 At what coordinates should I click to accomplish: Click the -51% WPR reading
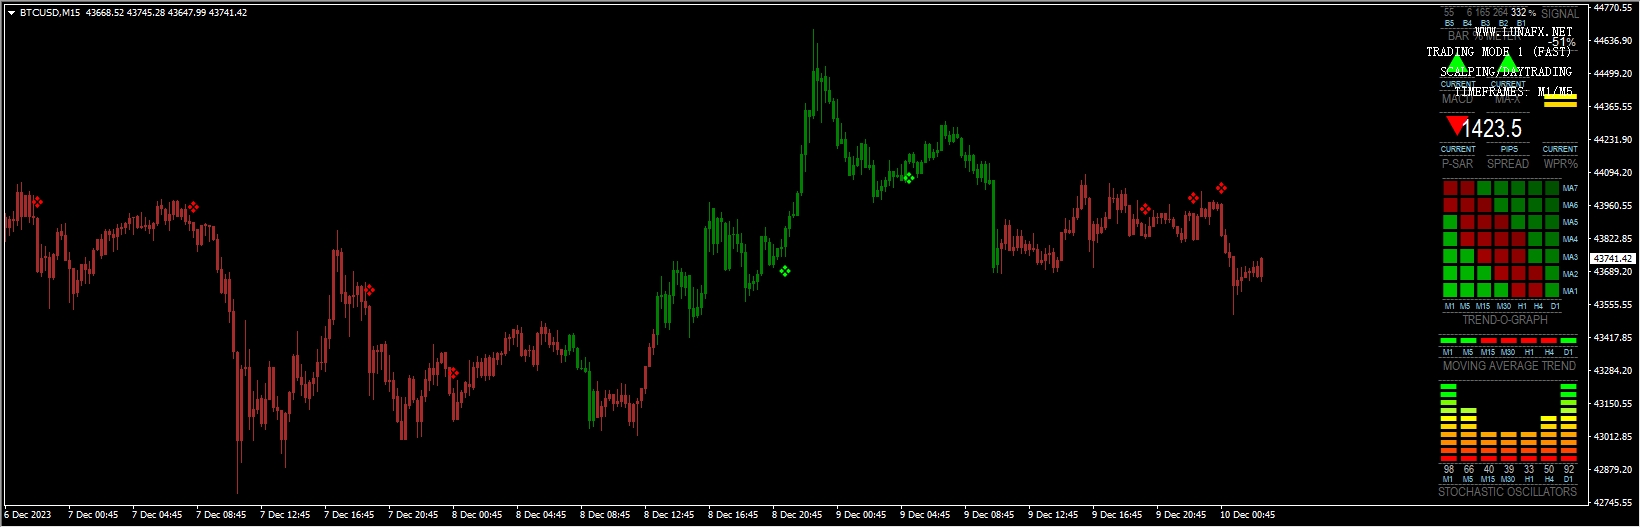1562,43
